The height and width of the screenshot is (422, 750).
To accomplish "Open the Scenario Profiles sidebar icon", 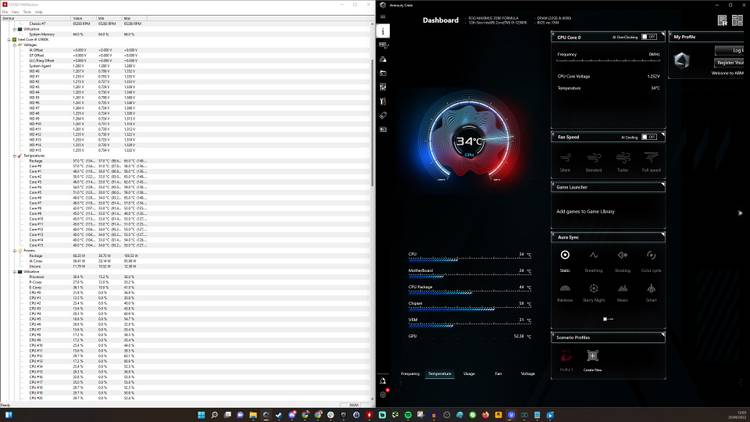I will pyautogui.click(x=383, y=87).
